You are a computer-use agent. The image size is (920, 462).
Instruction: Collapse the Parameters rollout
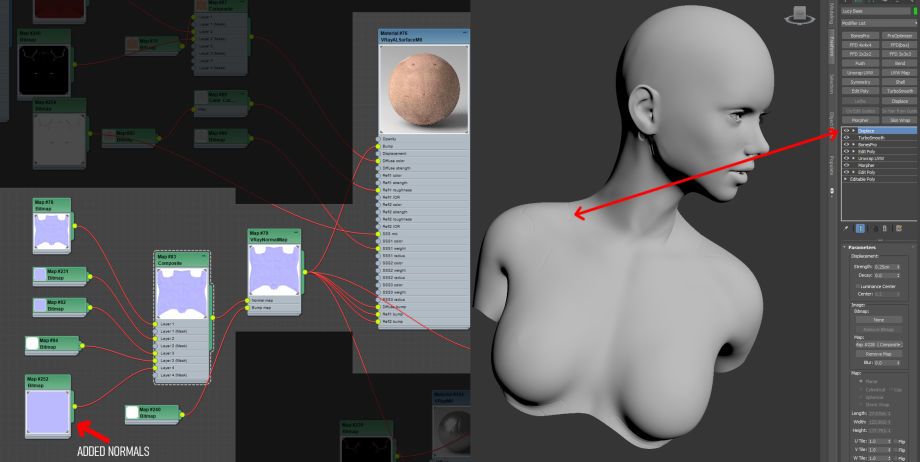coord(844,247)
